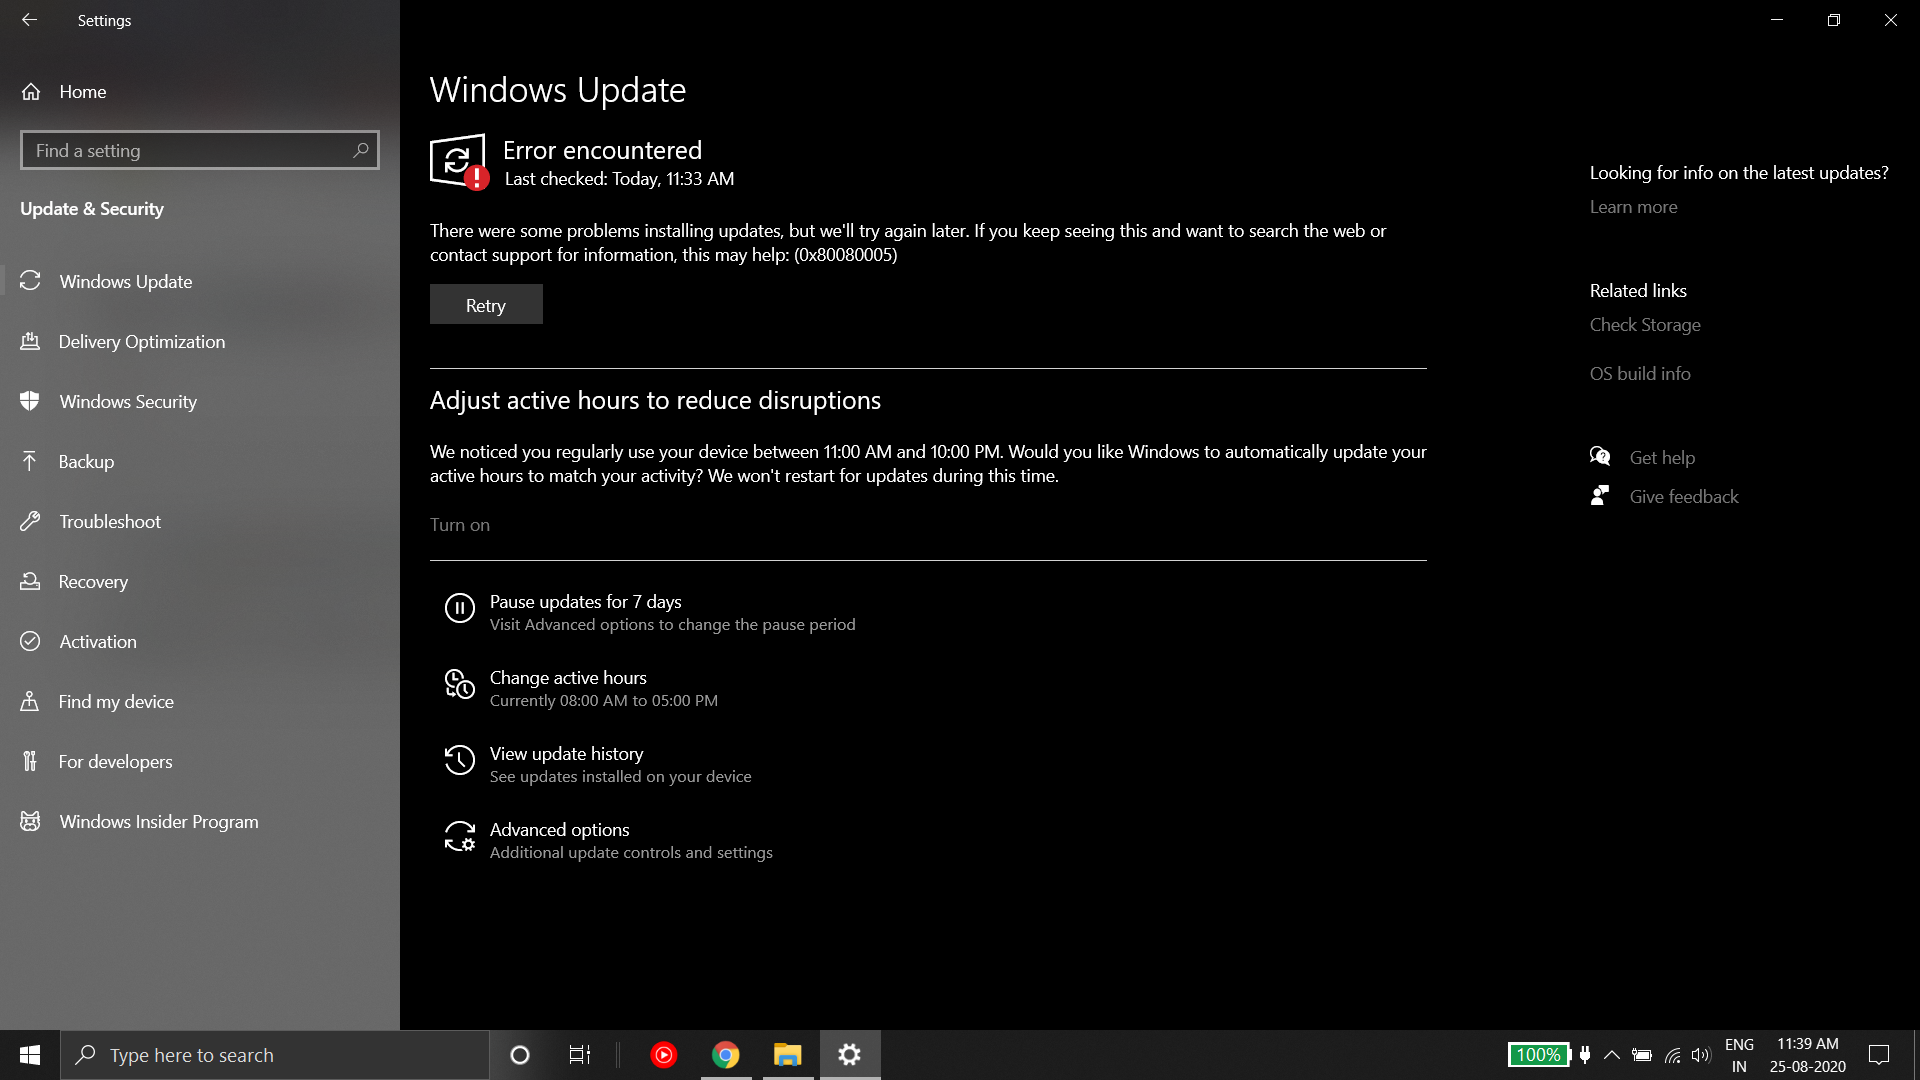Turn on automatic active hours
Image resolution: width=1920 pixels, height=1080 pixels.
(x=460, y=525)
